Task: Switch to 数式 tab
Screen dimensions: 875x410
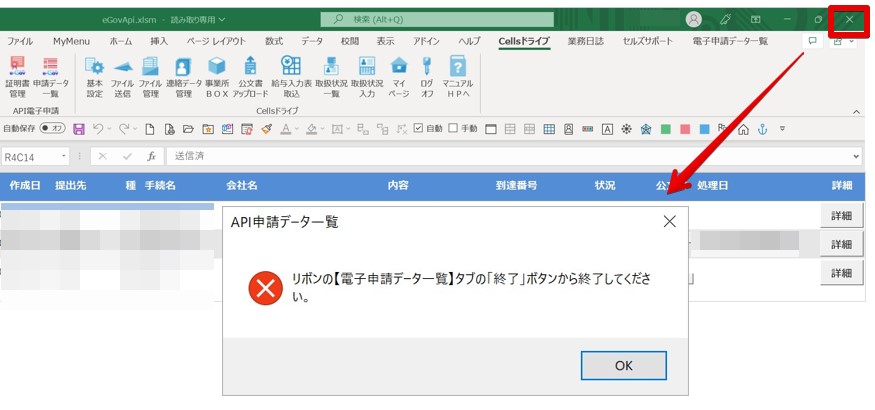Action: [274, 41]
